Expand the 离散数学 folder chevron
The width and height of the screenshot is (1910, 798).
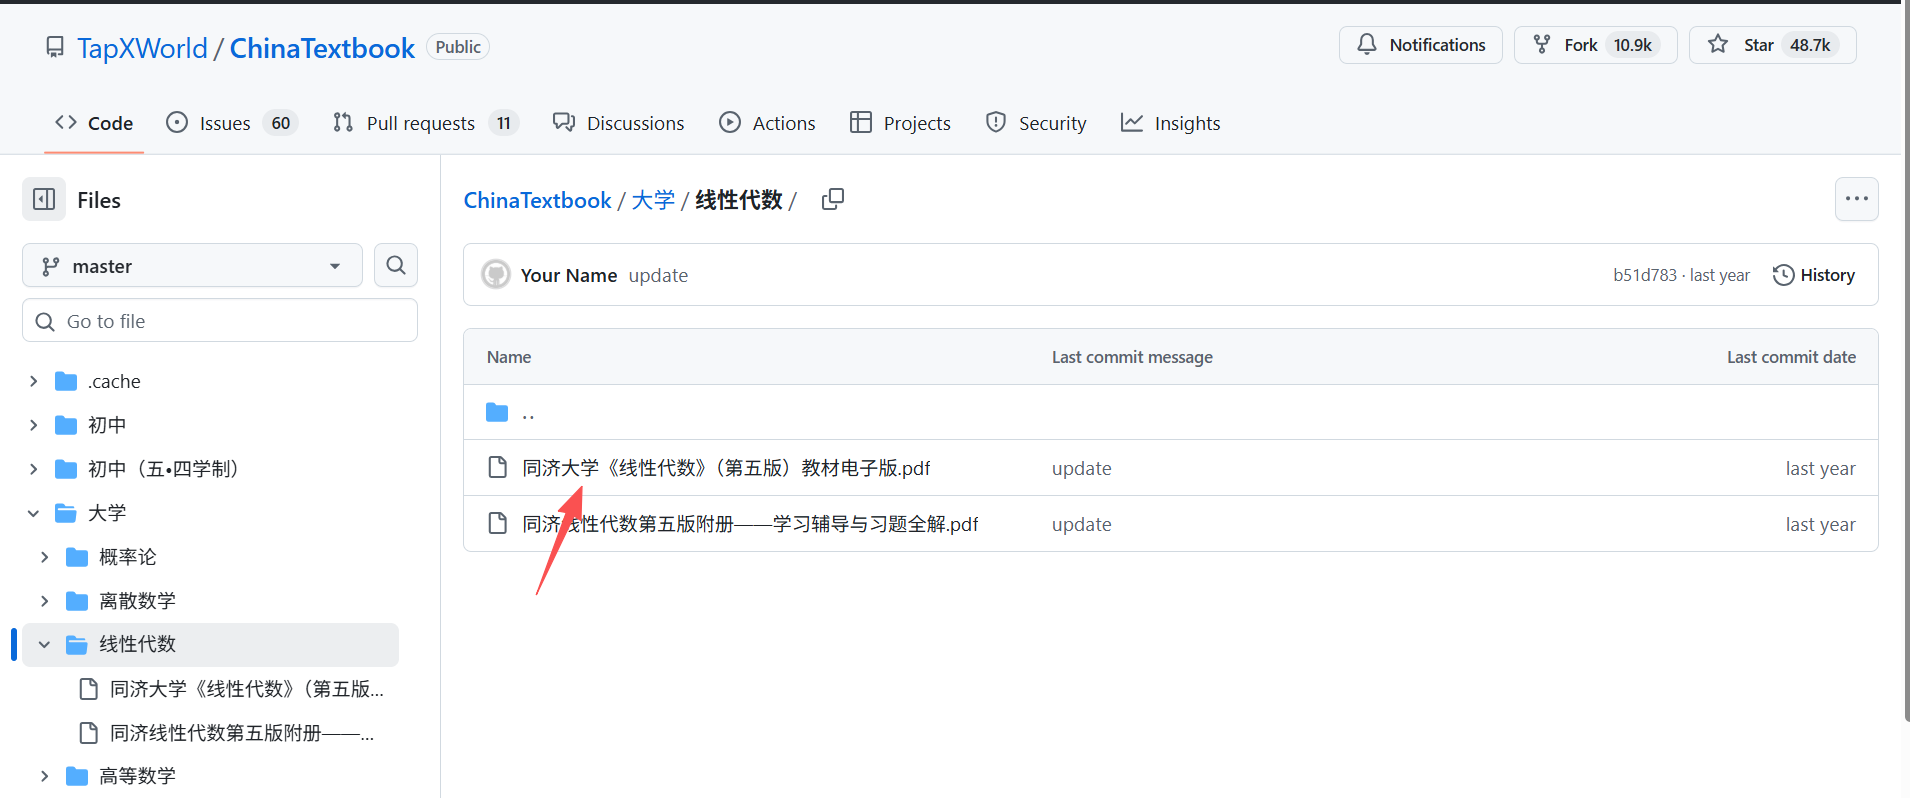point(44,601)
